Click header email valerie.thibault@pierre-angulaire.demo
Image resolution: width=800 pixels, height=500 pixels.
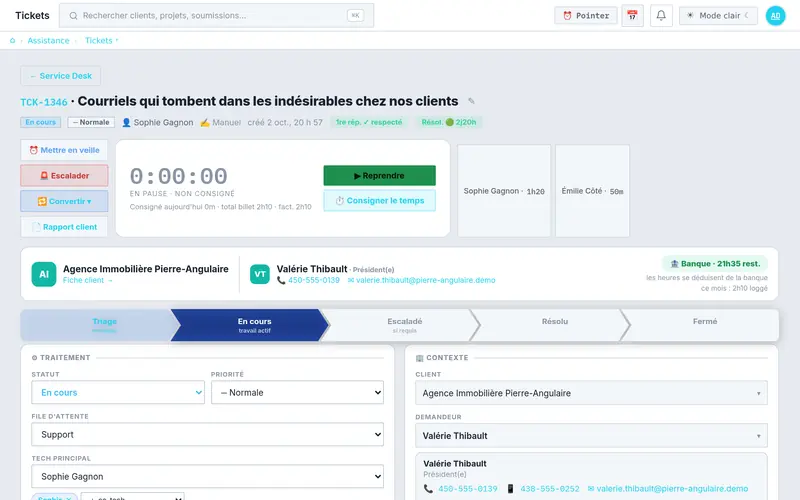(x=421, y=280)
